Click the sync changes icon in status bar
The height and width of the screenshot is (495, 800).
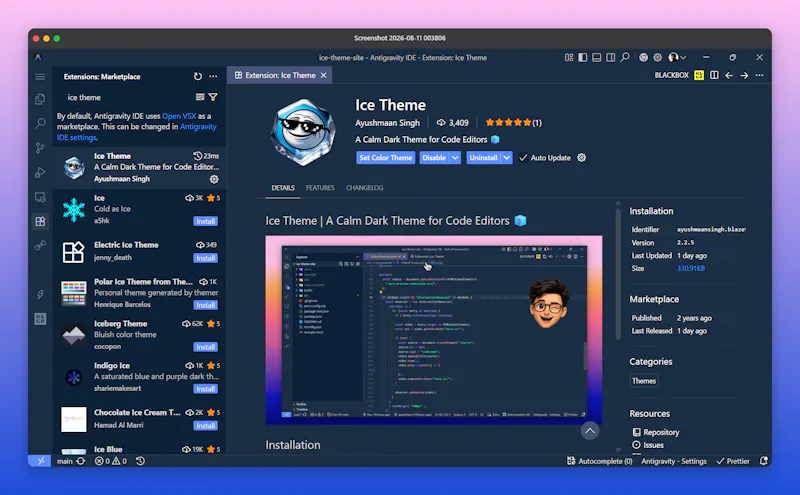coord(81,461)
